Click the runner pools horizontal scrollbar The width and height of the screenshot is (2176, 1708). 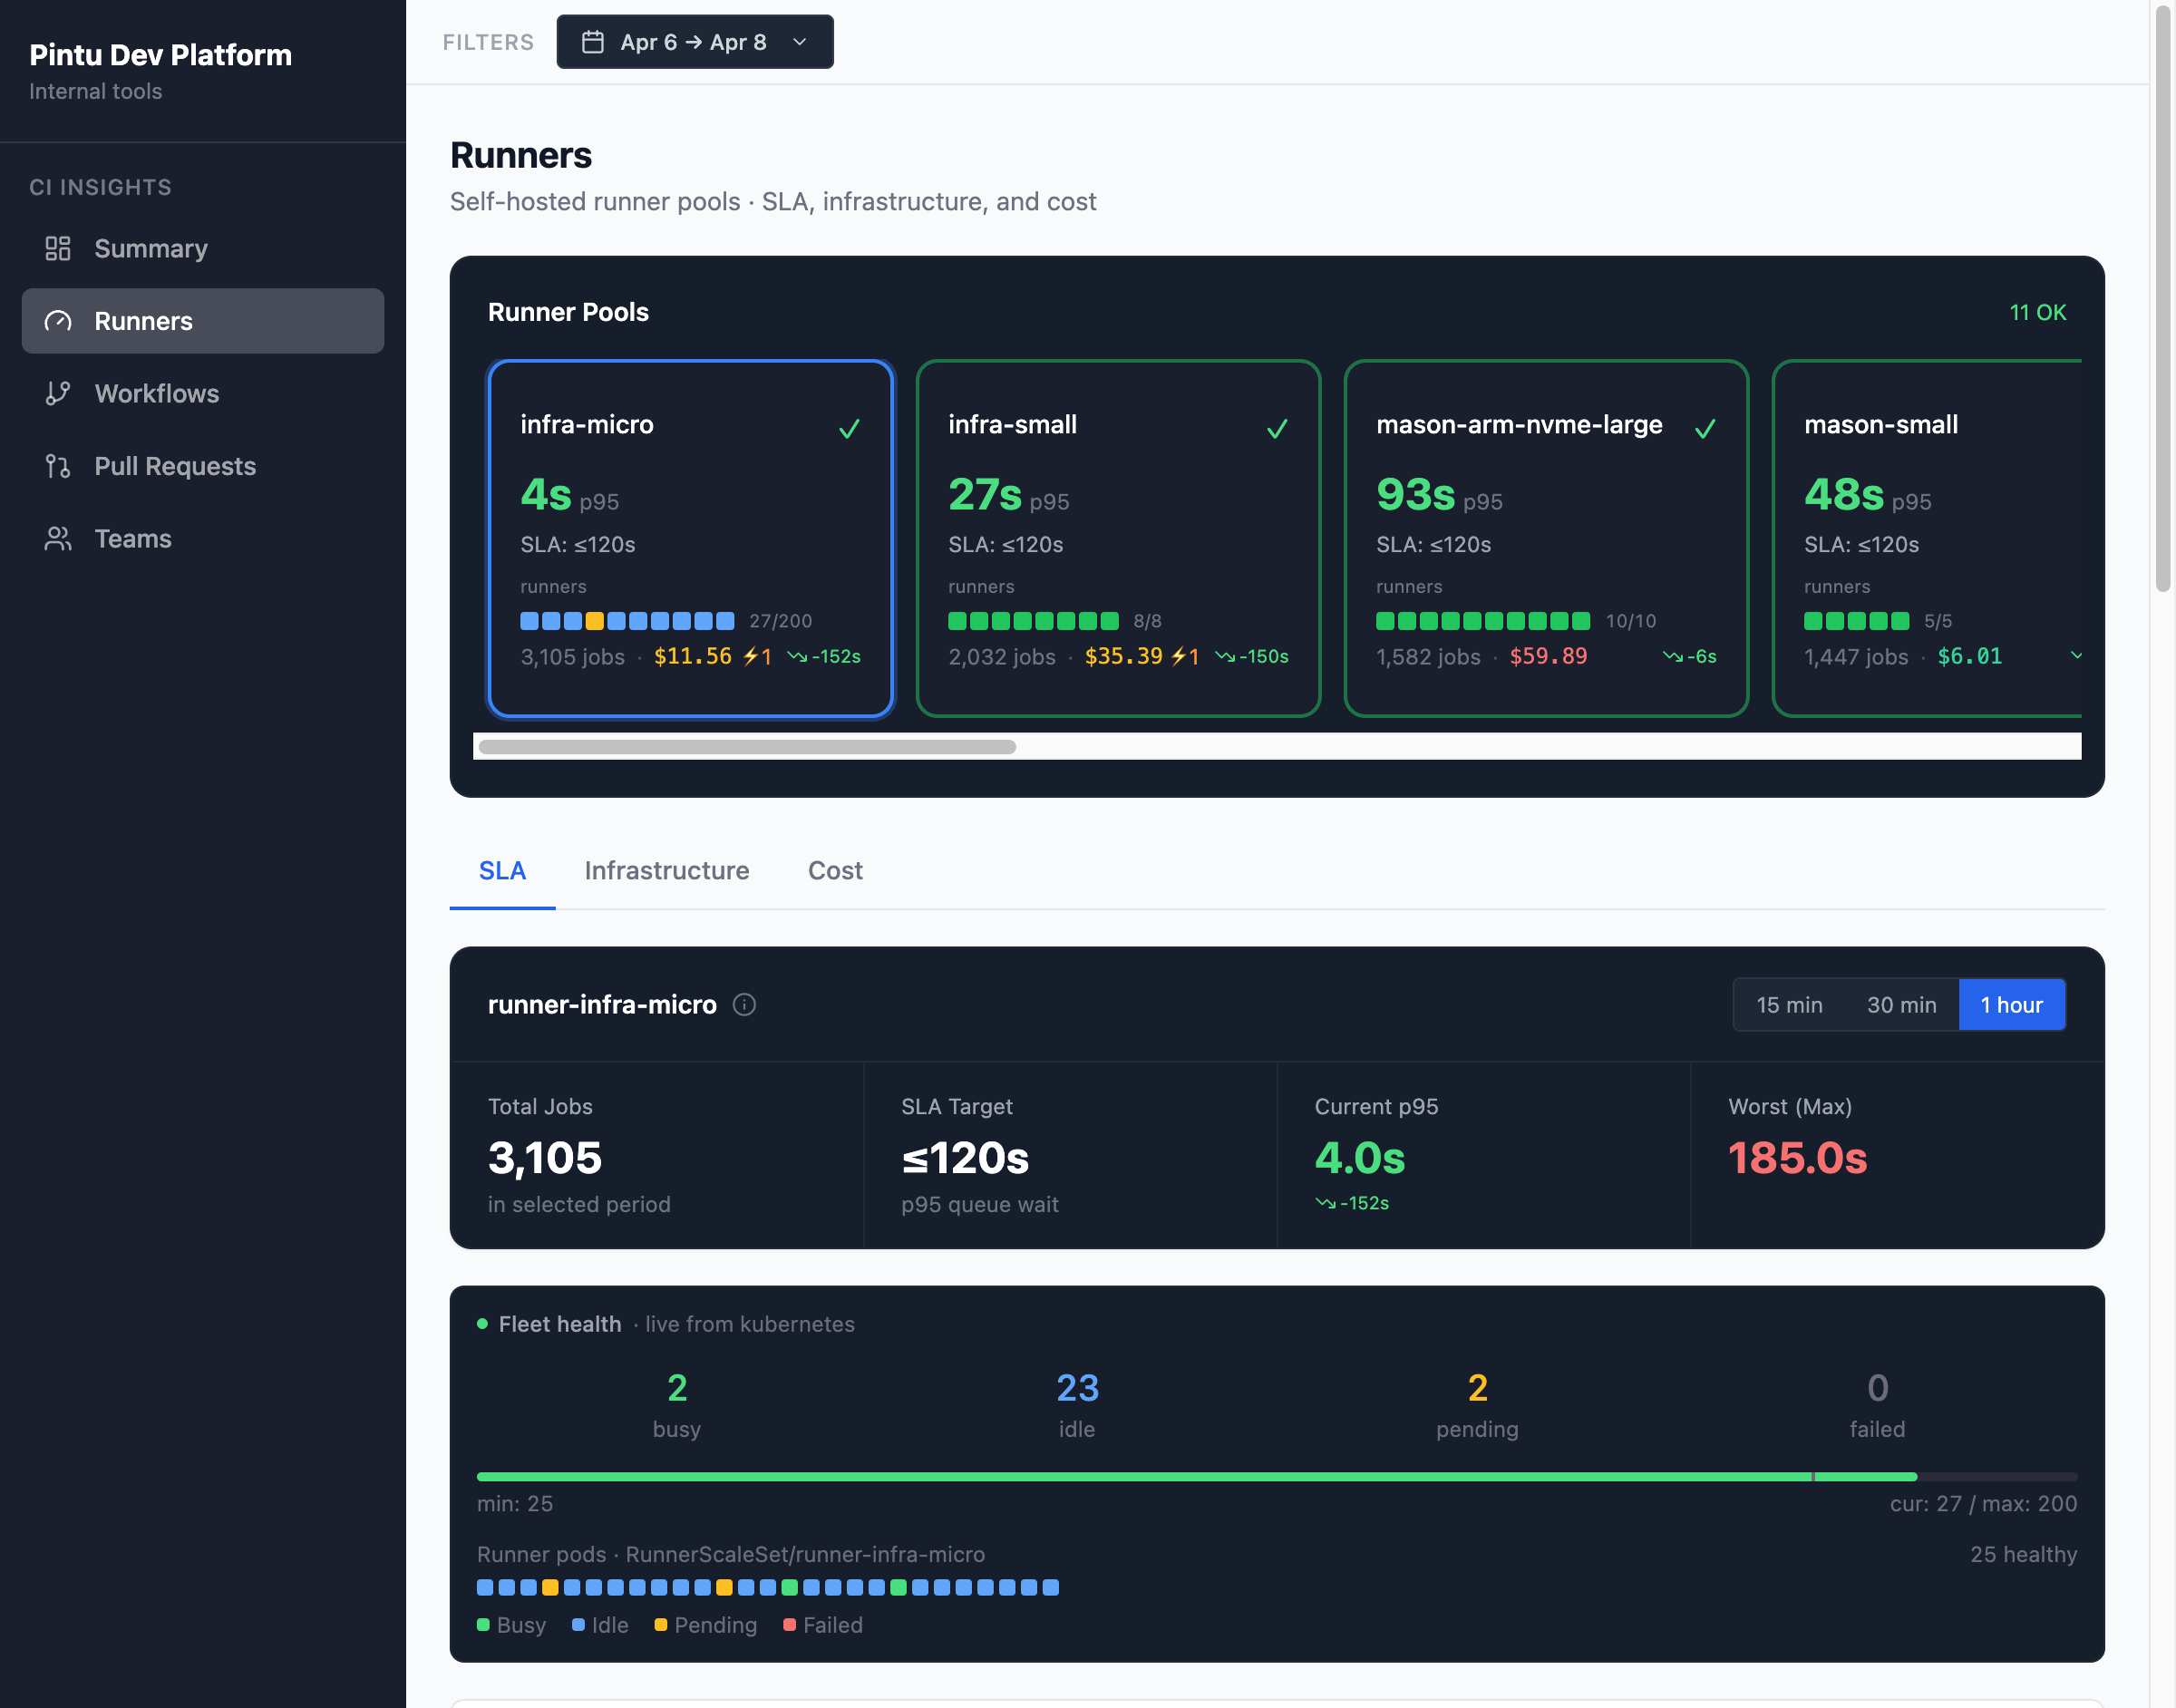[x=747, y=746]
